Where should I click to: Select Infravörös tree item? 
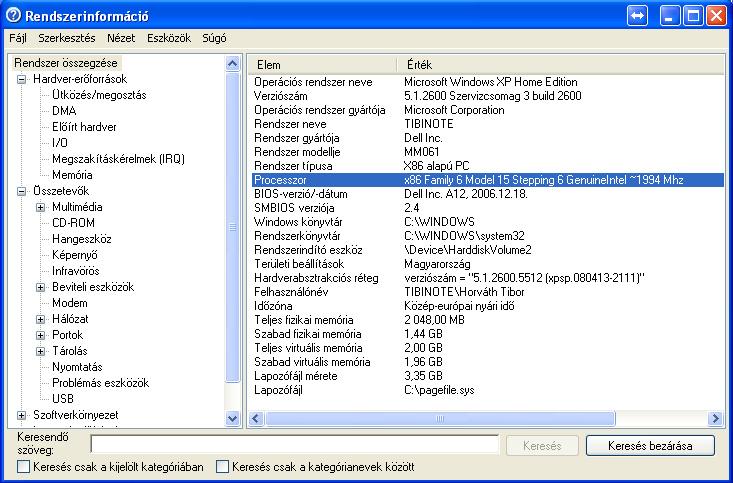coord(76,271)
